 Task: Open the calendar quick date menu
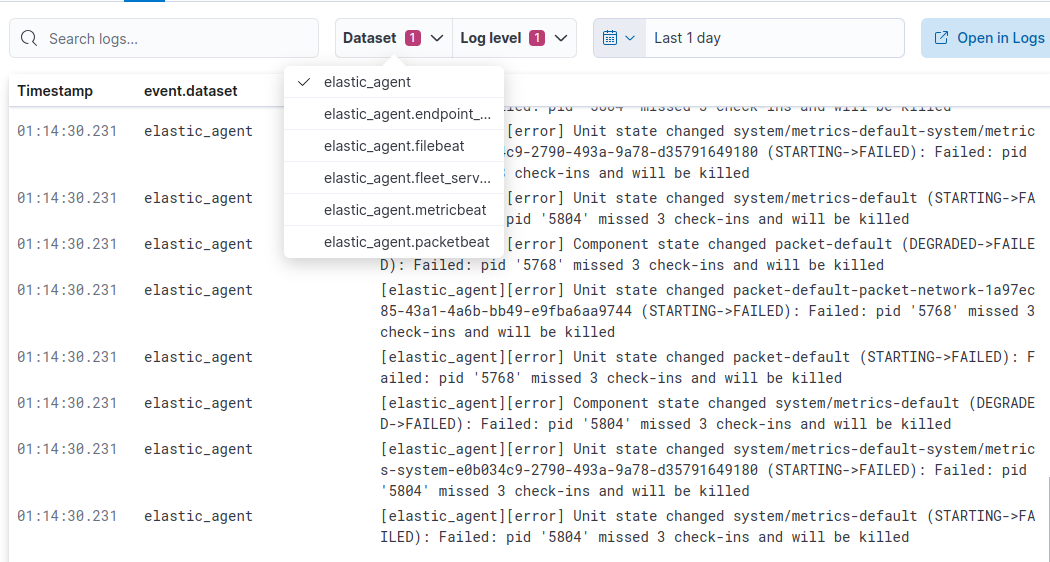[x=619, y=38]
